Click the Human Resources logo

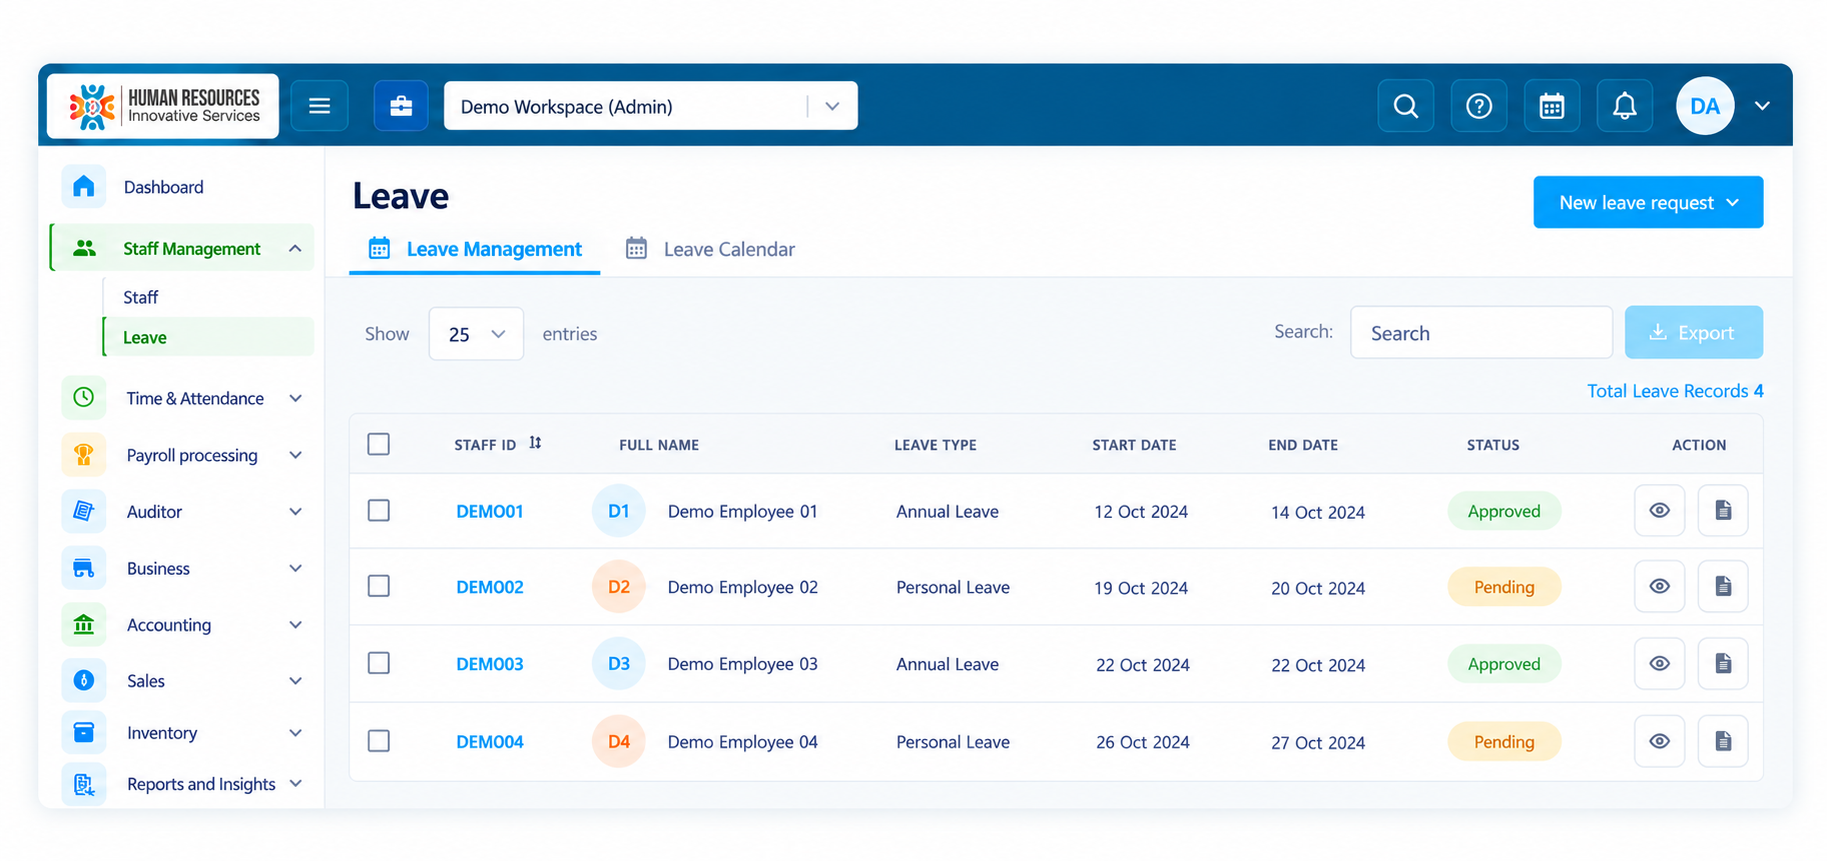coord(163,106)
